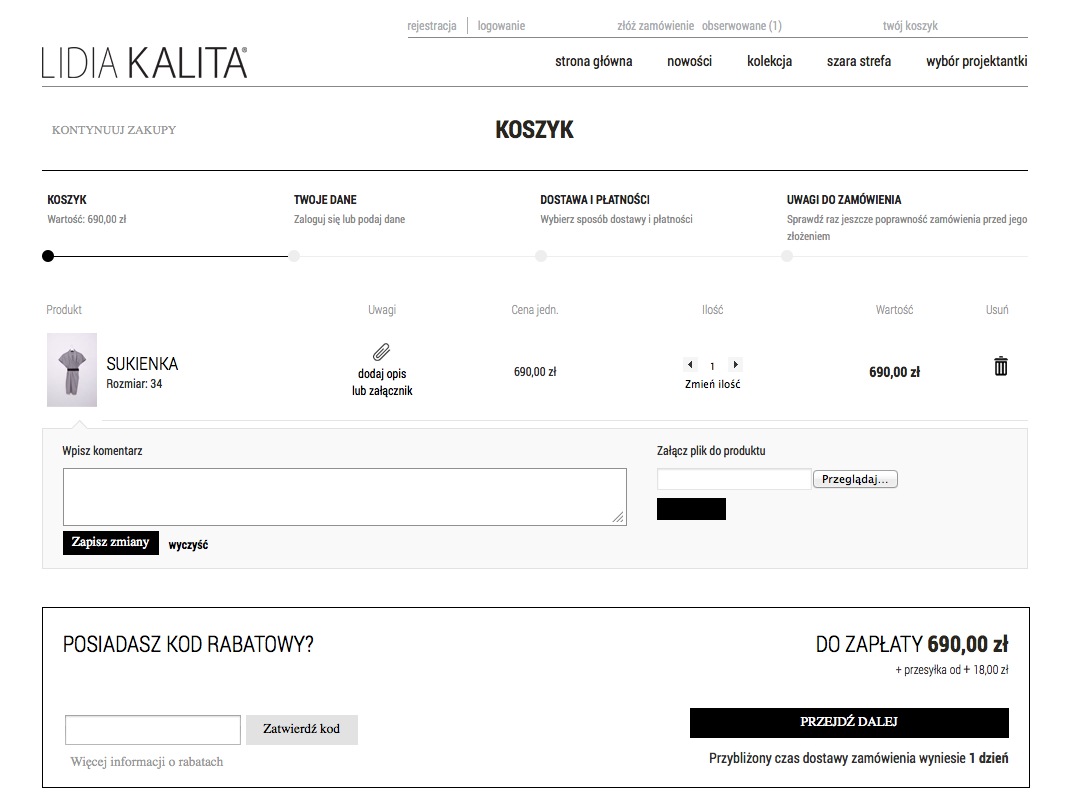
Task: Increase quantity with the right arrow
Action: pos(736,365)
